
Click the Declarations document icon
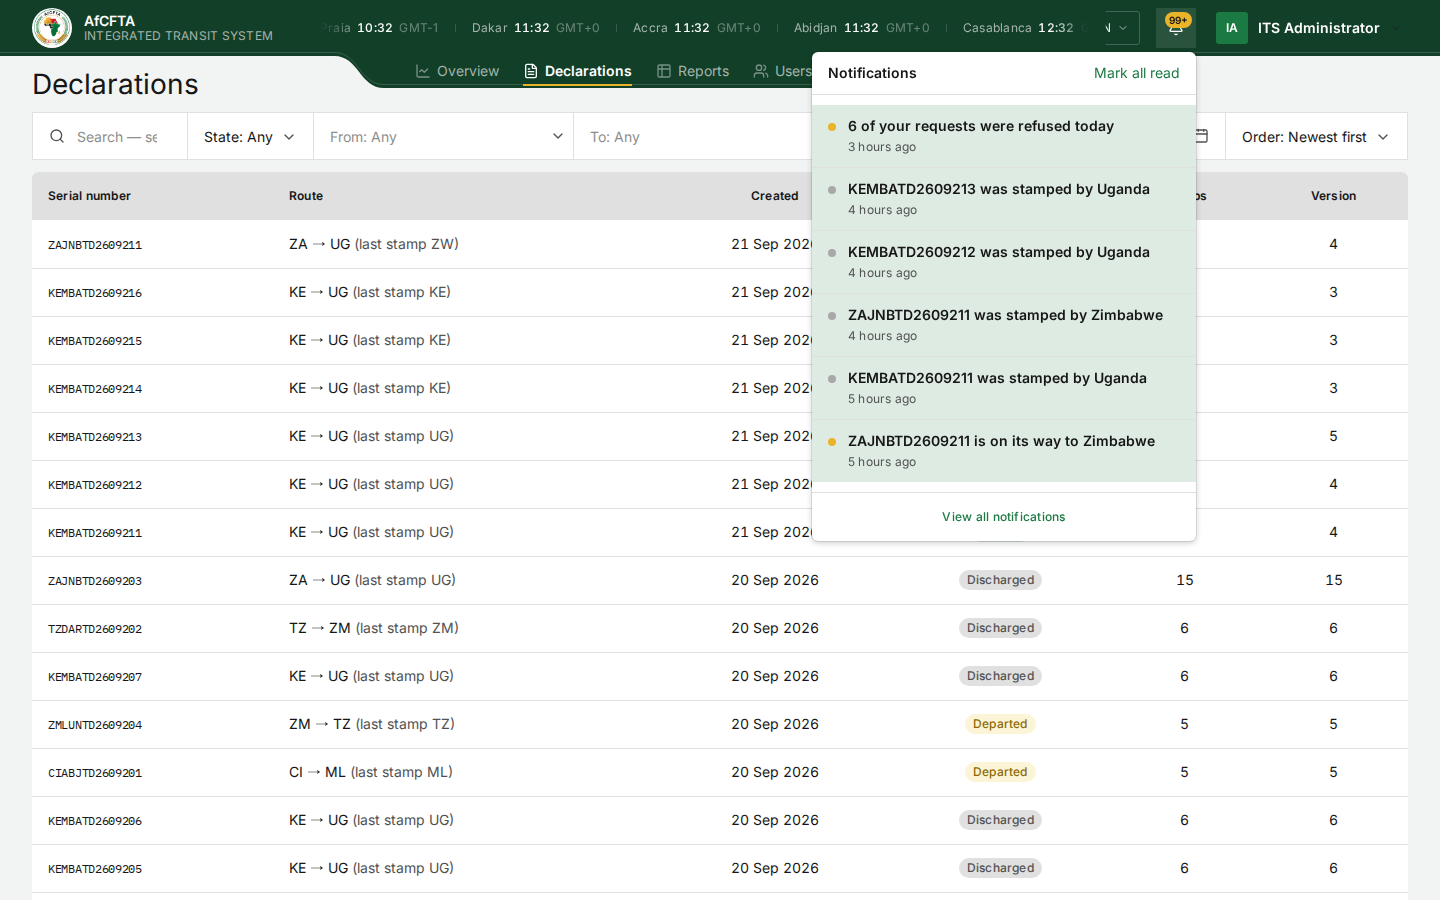click(x=531, y=71)
